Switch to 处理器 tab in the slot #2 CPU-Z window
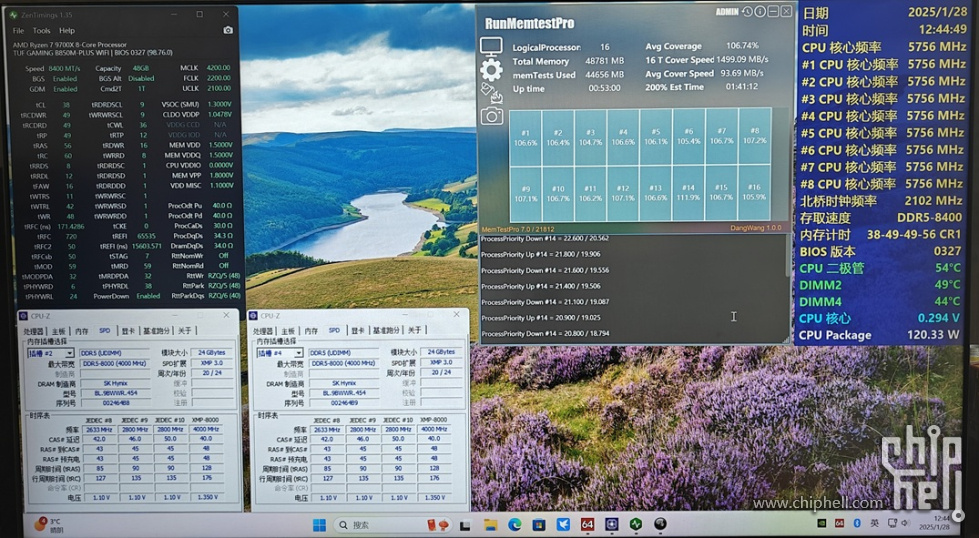 click(34, 331)
